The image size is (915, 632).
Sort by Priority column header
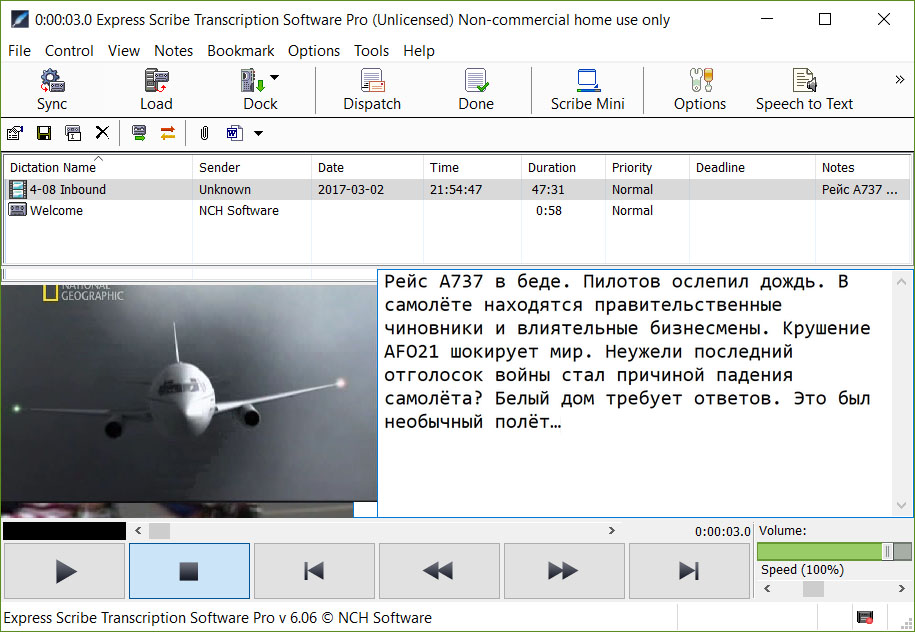[x=648, y=167]
